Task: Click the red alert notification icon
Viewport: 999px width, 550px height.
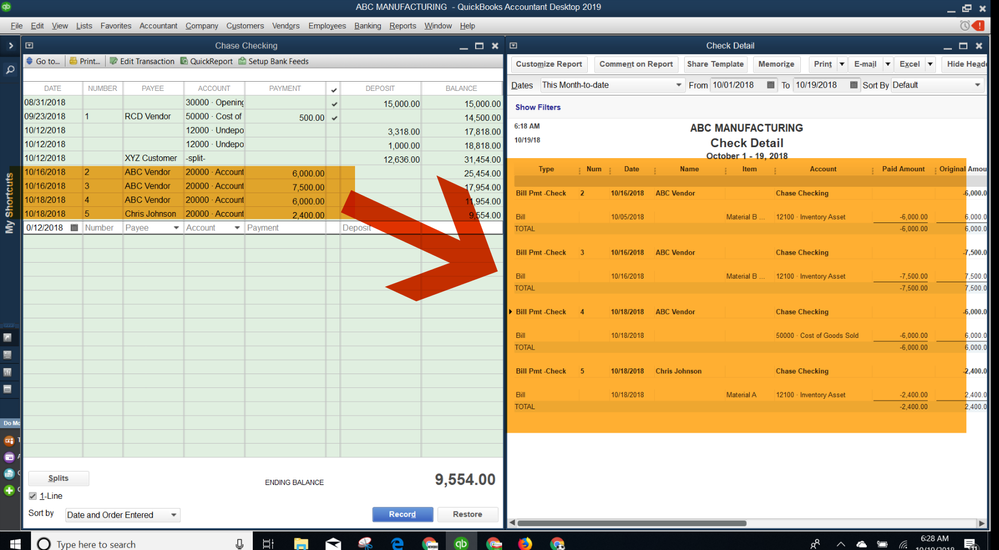Action: pos(978,25)
